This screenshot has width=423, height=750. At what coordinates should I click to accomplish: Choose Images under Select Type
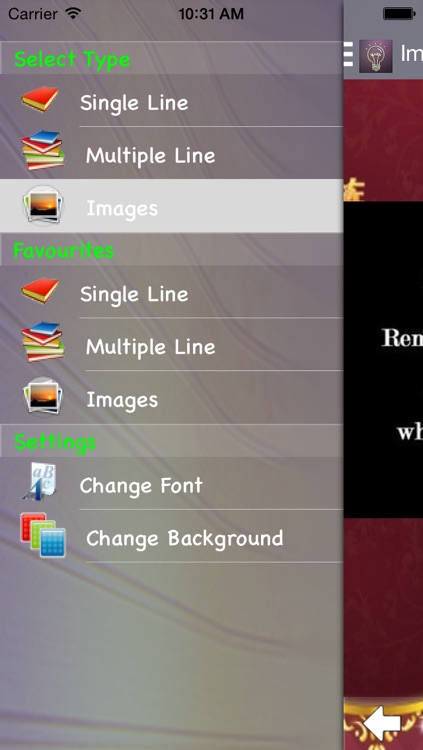[171, 206]
